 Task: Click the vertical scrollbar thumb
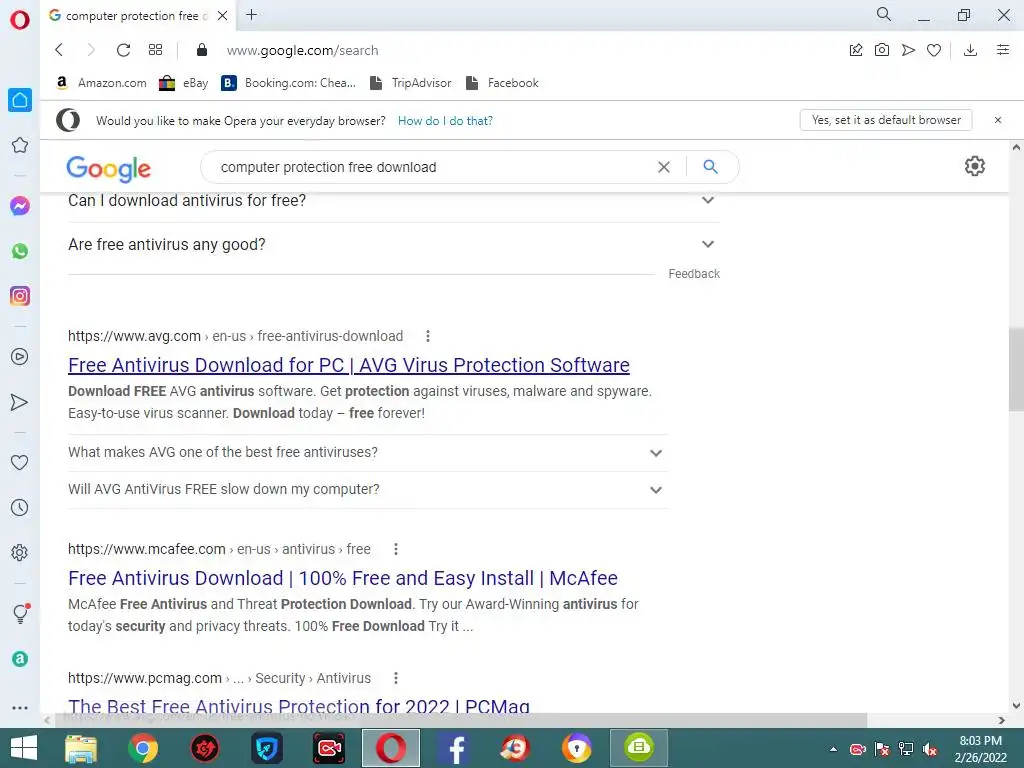1016,369
